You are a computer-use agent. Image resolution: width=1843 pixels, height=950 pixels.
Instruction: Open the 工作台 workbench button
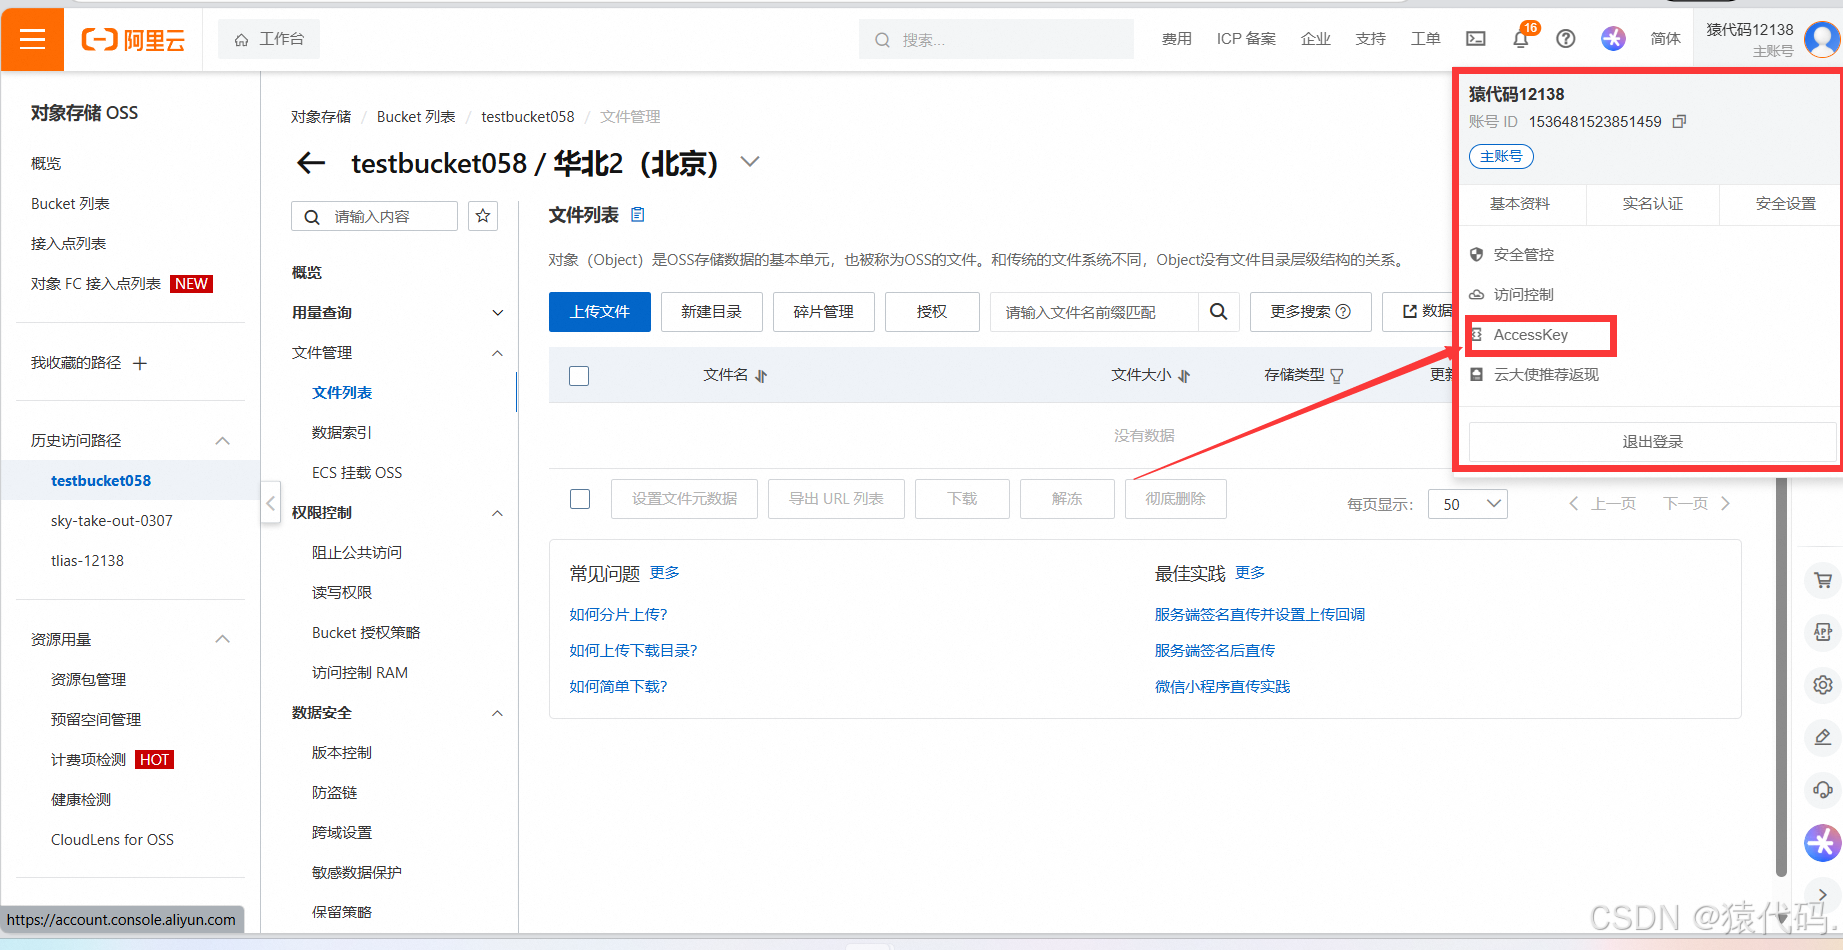[269, 39]
